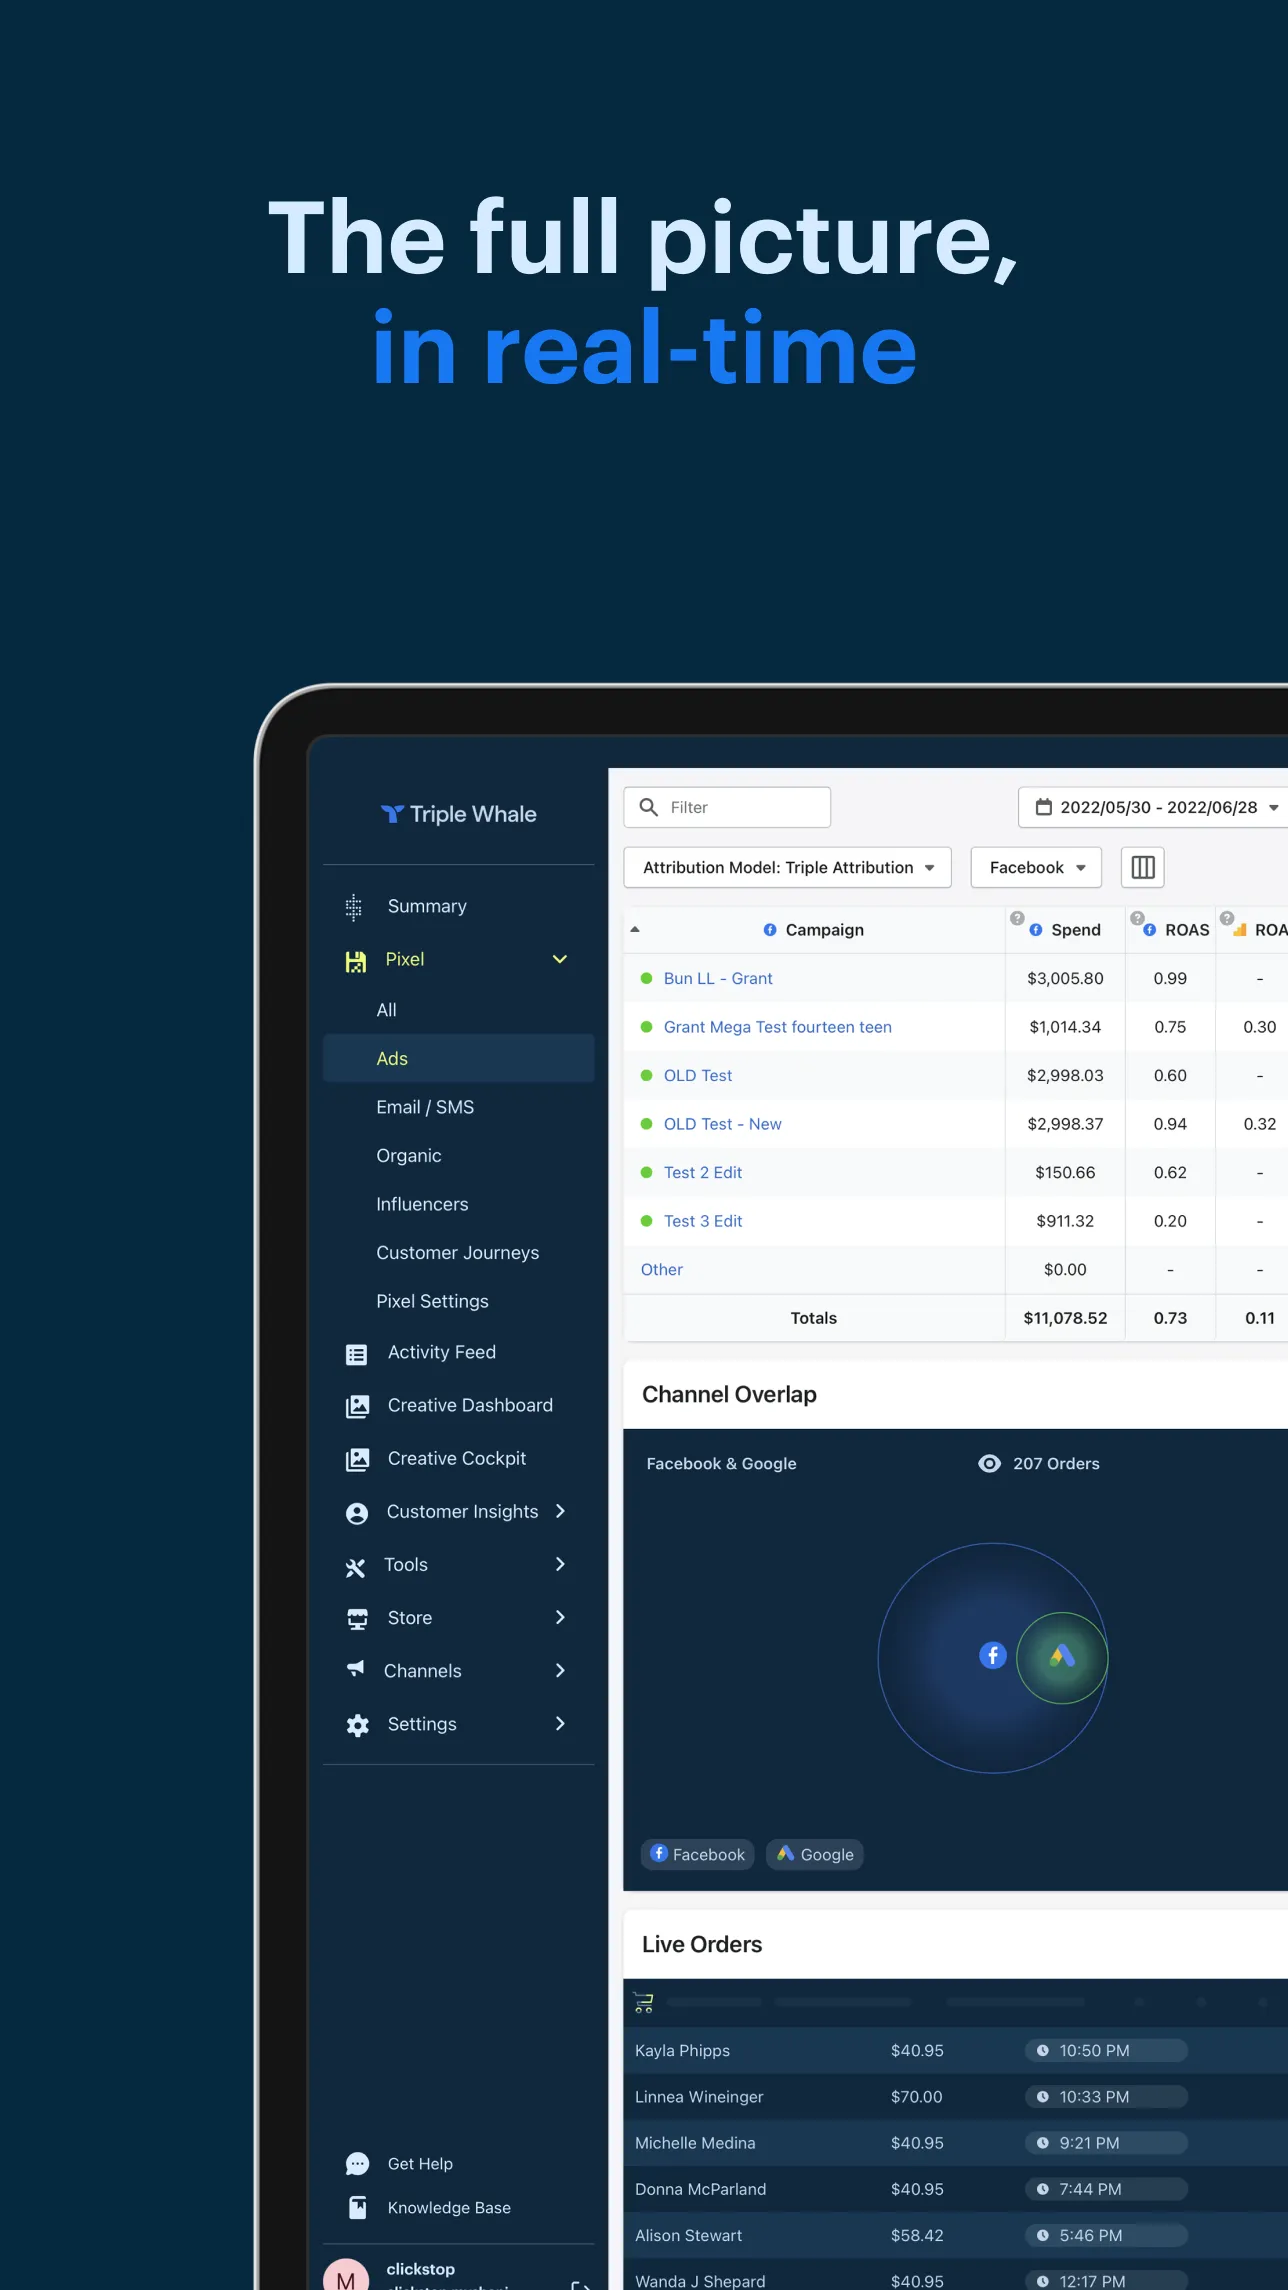Image resolution: width=1288 pixels, height=2290 pixels.
Task: Open Customer Journeys menu item
Action: click(457, 1253)
